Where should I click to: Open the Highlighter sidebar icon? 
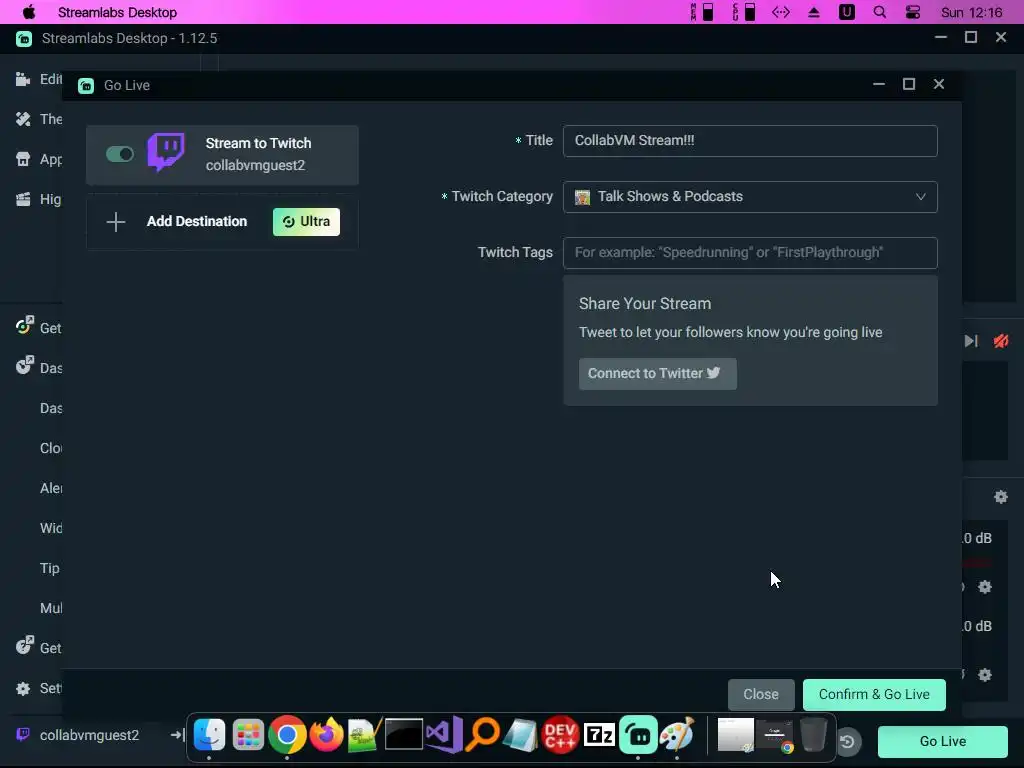coord(23,199)
